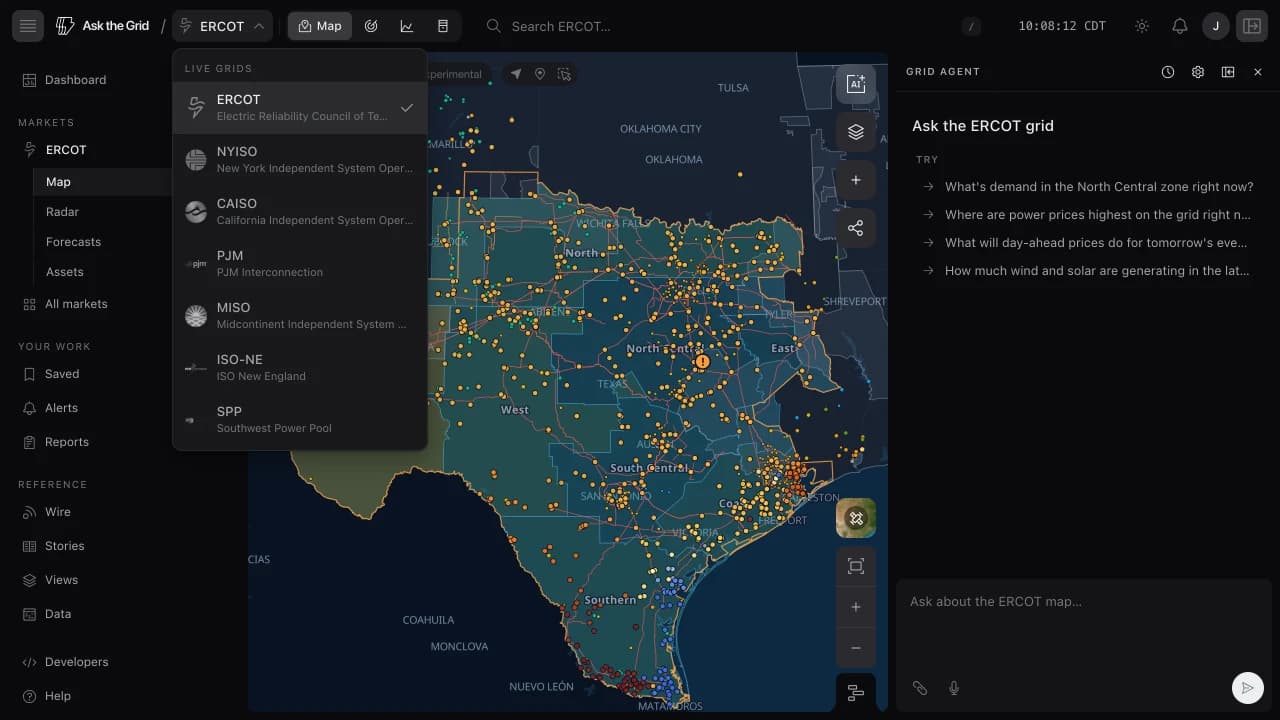
Task: Toggle the light/dark theme sun icon
Action: (1142, 26)
